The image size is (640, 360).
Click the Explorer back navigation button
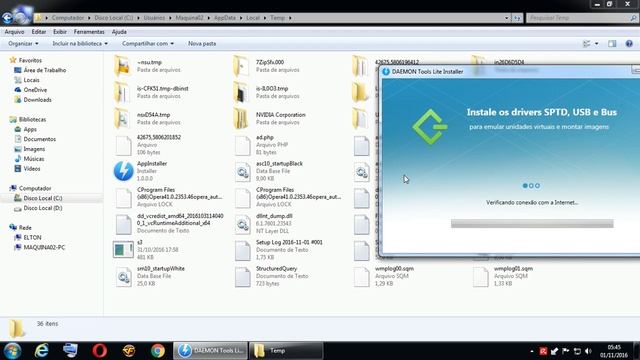point(7,18)
